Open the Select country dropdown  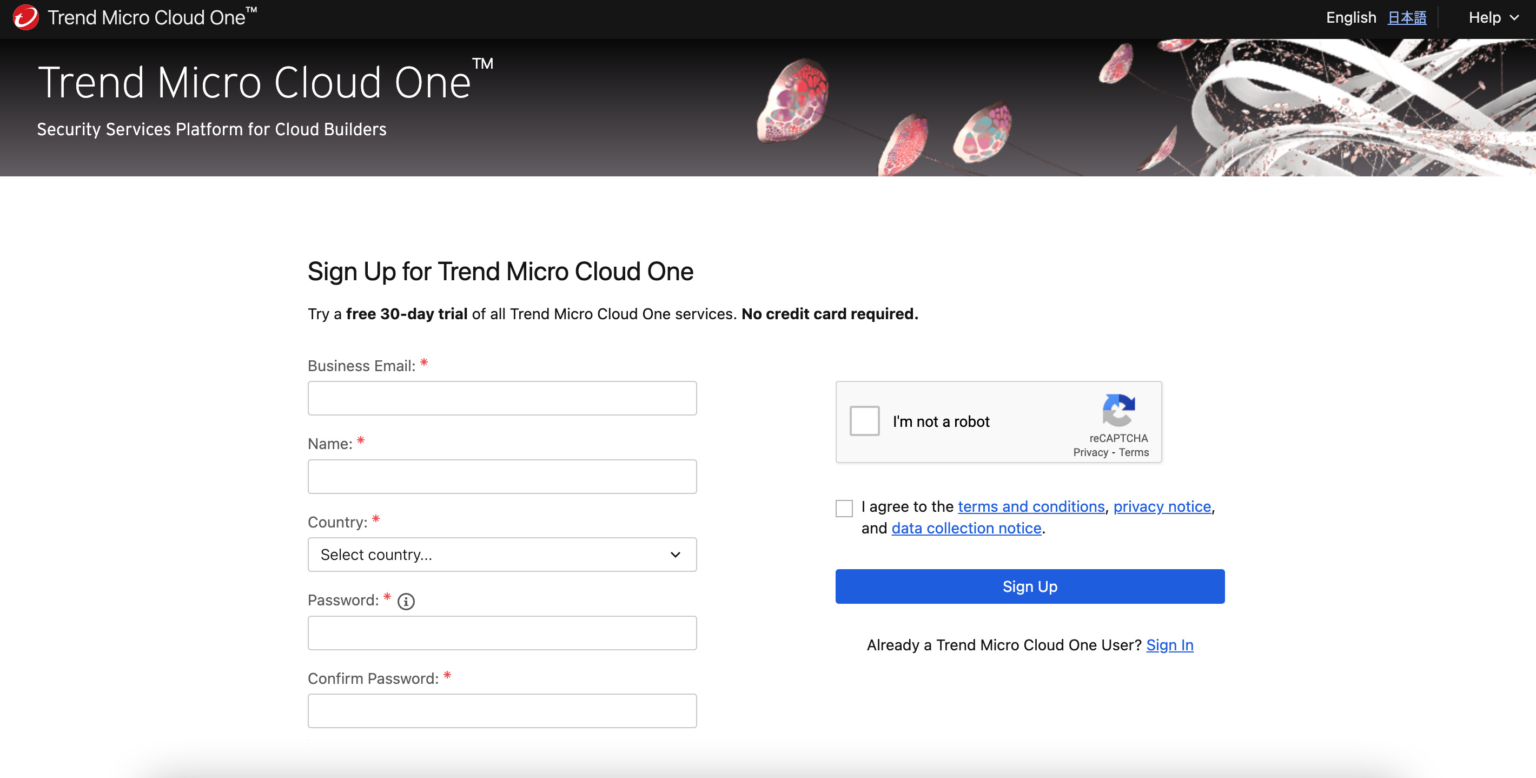pyautogui.click(x=502, y=554)
